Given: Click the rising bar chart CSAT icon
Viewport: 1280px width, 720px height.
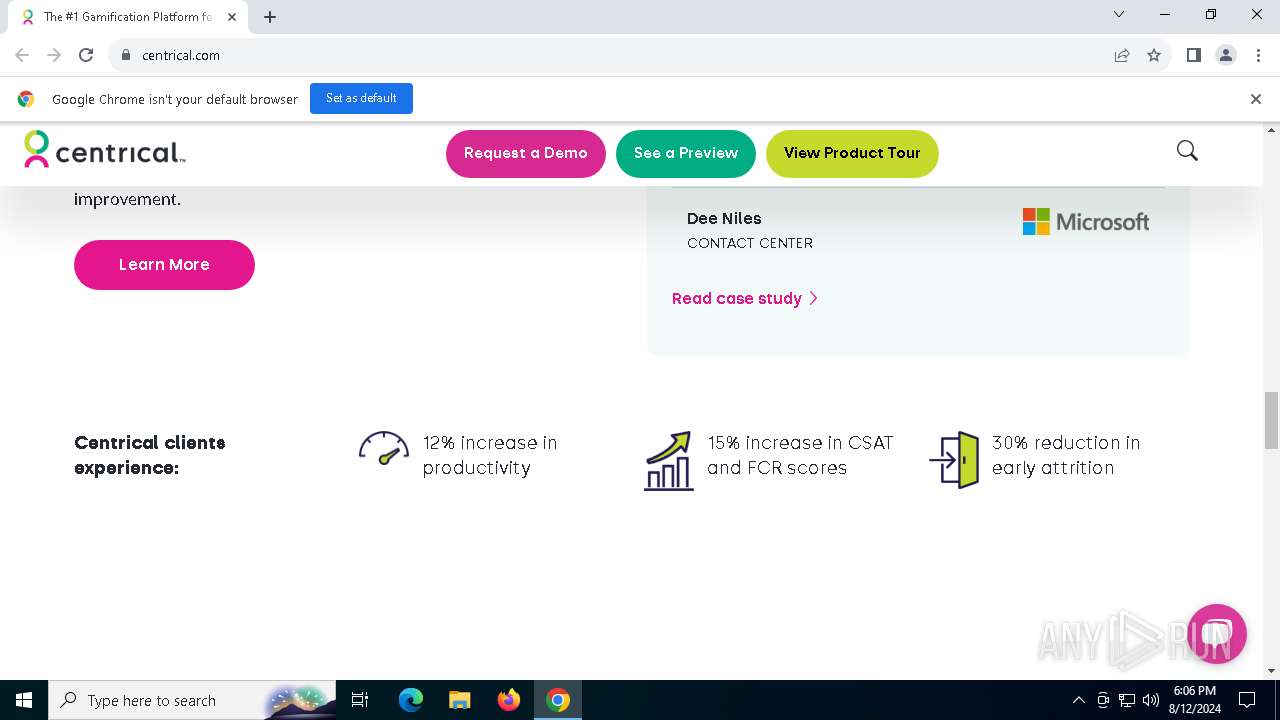Looking at the screenshot, I should pyautogui.click(x=668, y=460).
